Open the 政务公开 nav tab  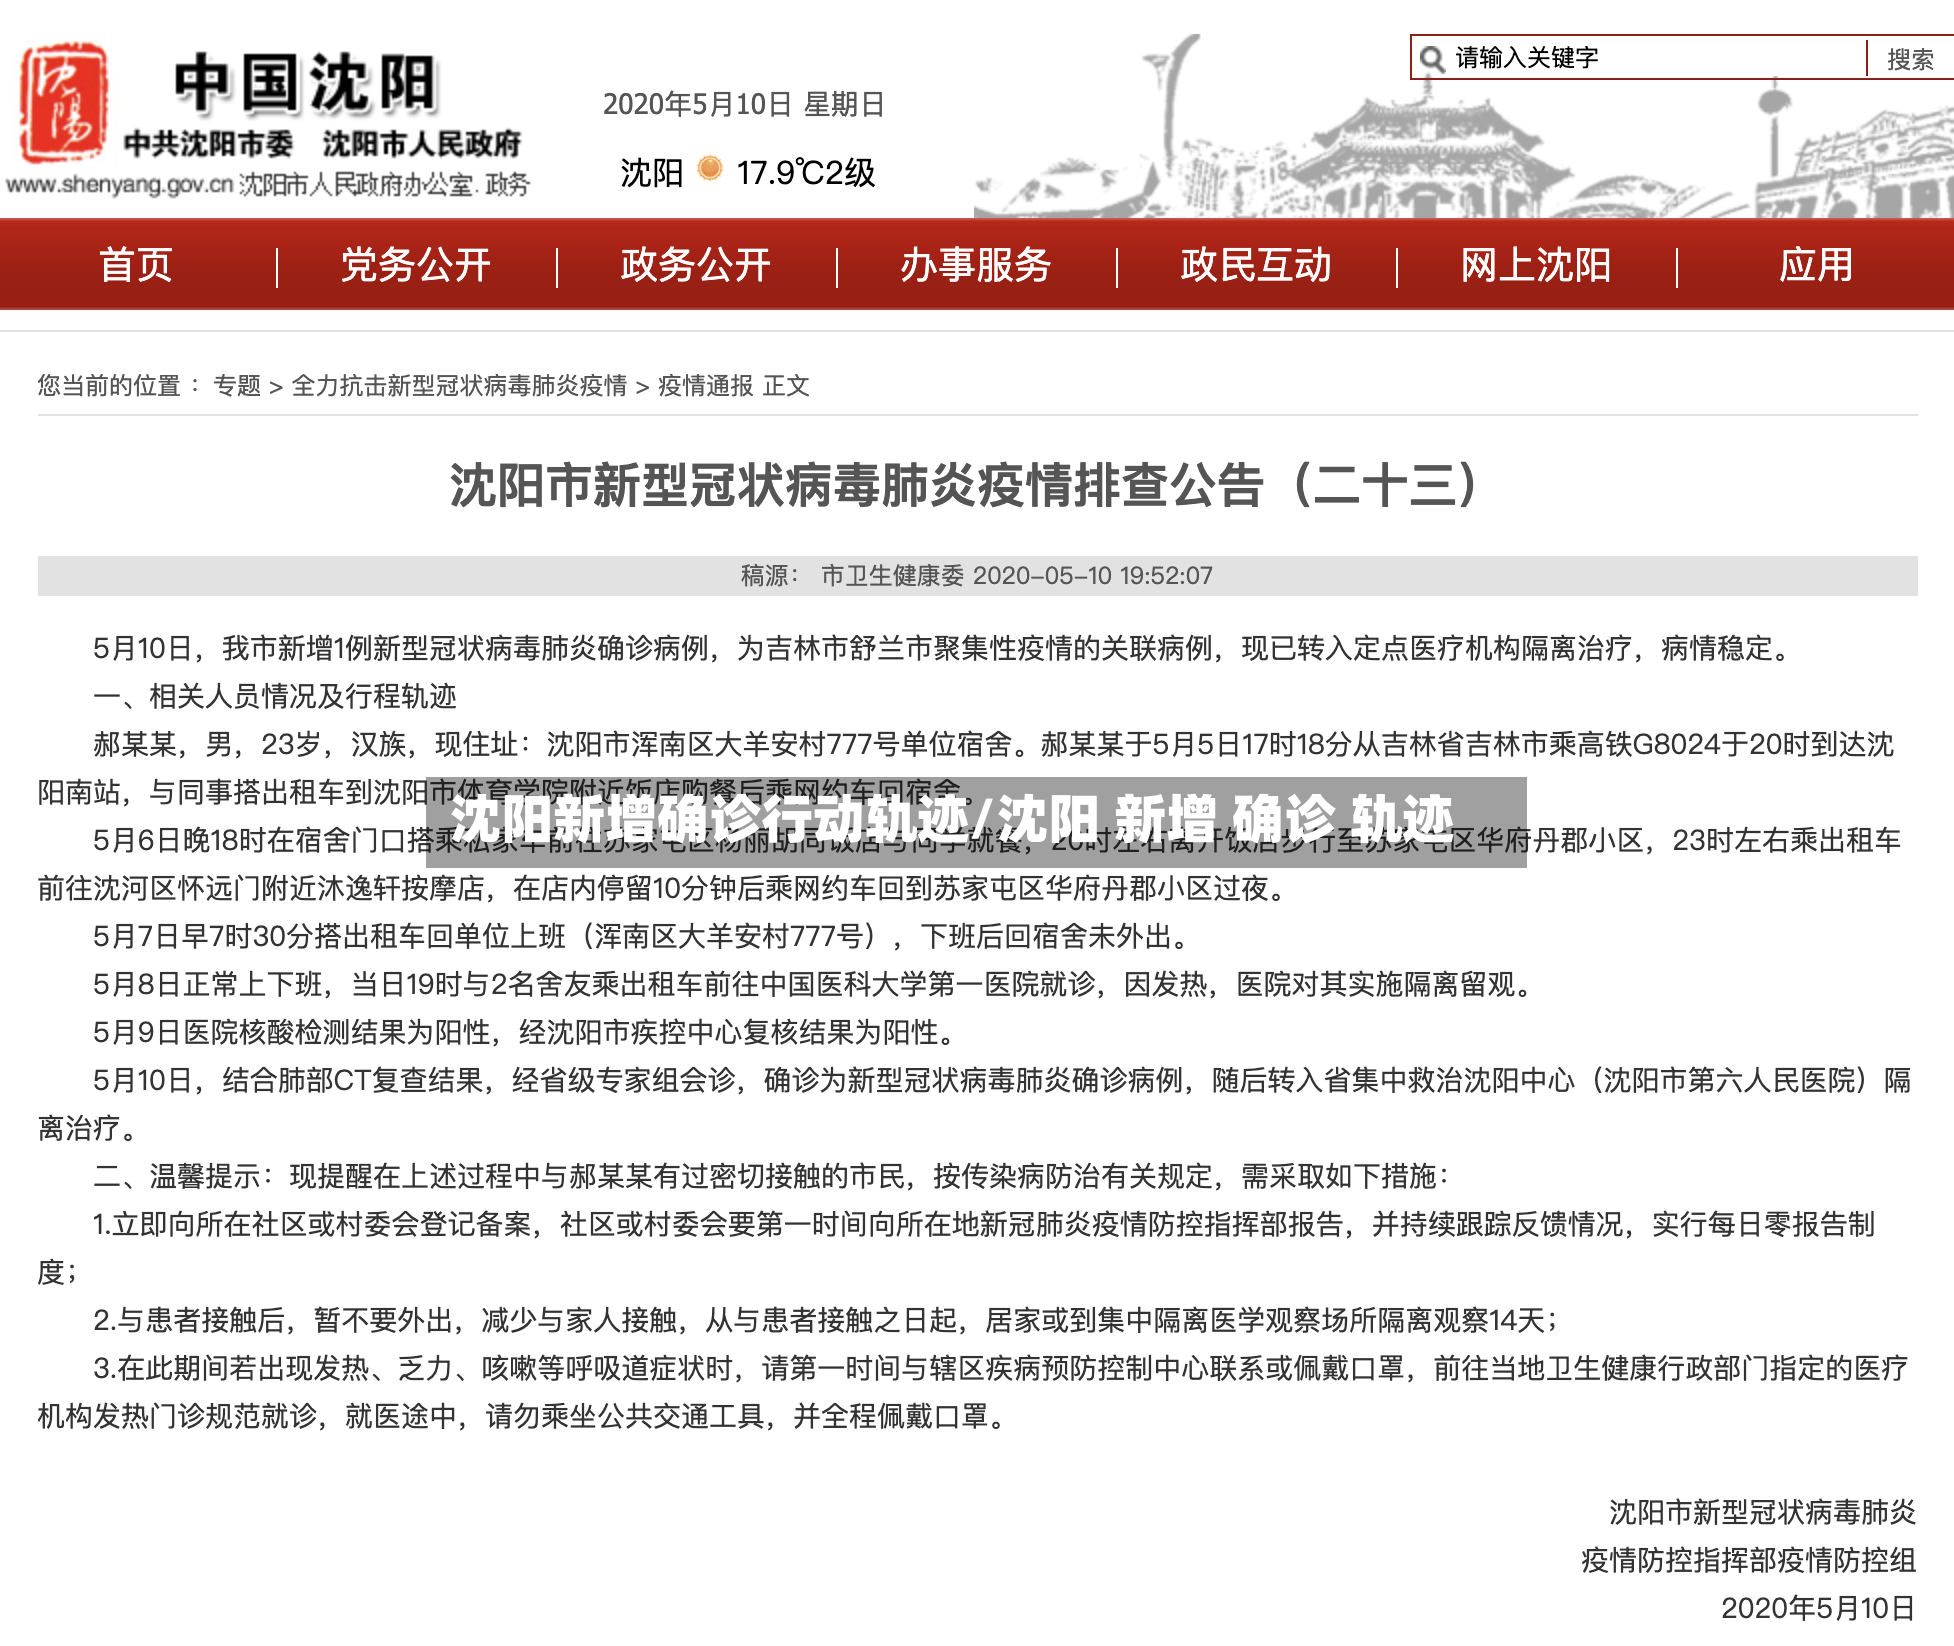696,265
